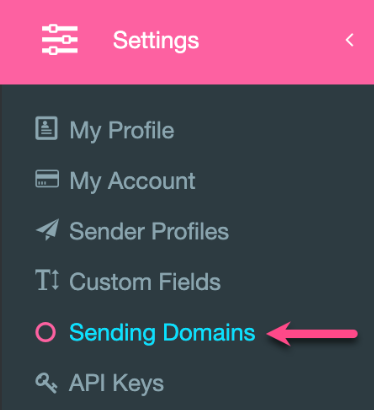Screen dimensions: 374x410
Task: Click the API Keys key icon
Action: click(46, 383)
